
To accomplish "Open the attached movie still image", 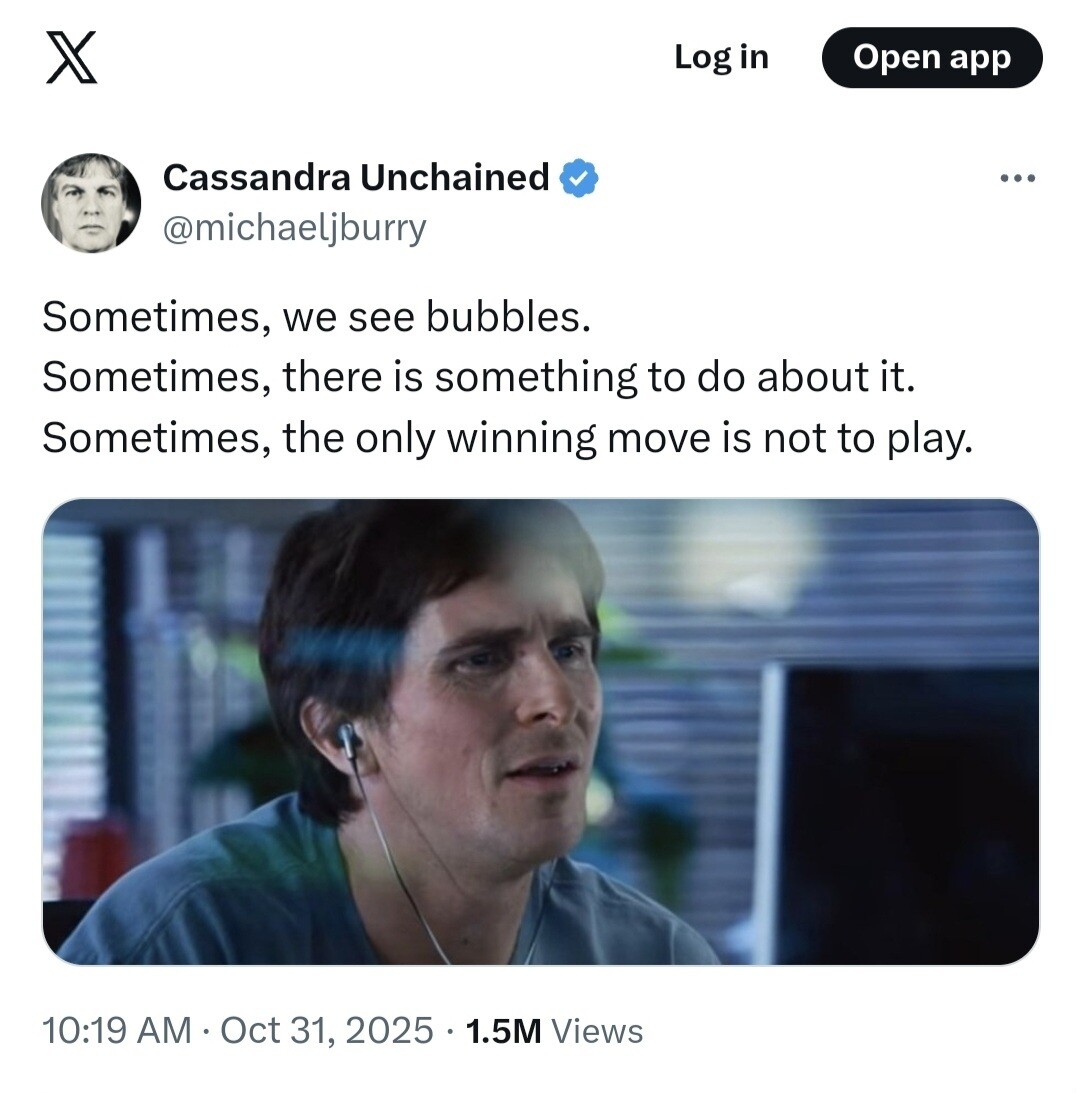I will 540,731.
